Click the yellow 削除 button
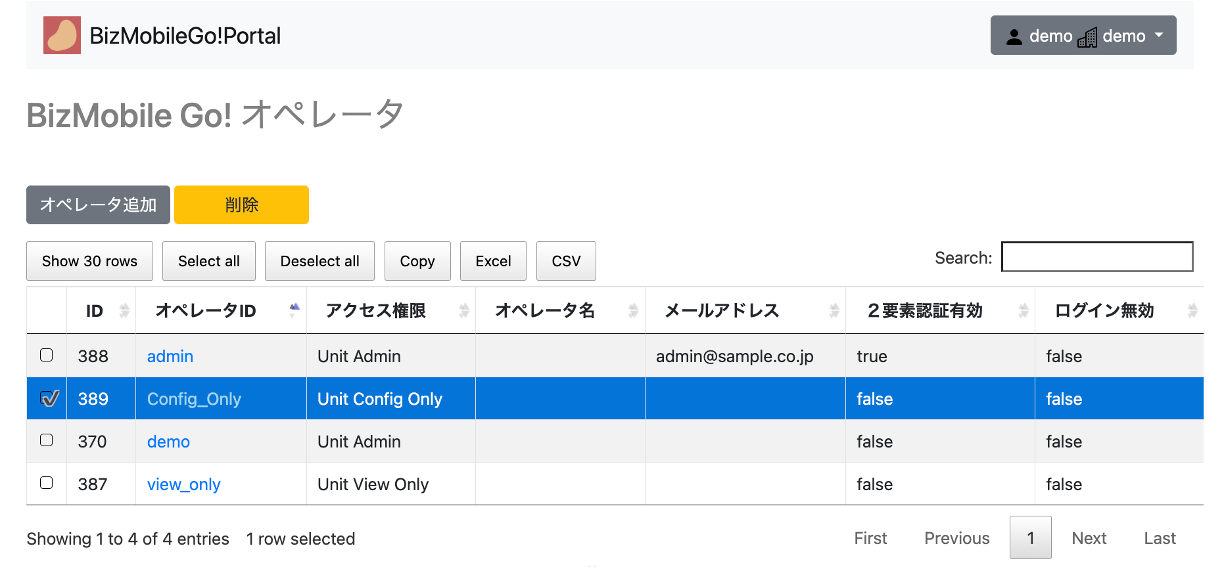Screen dimensions: 1224x568 (241, 205)
